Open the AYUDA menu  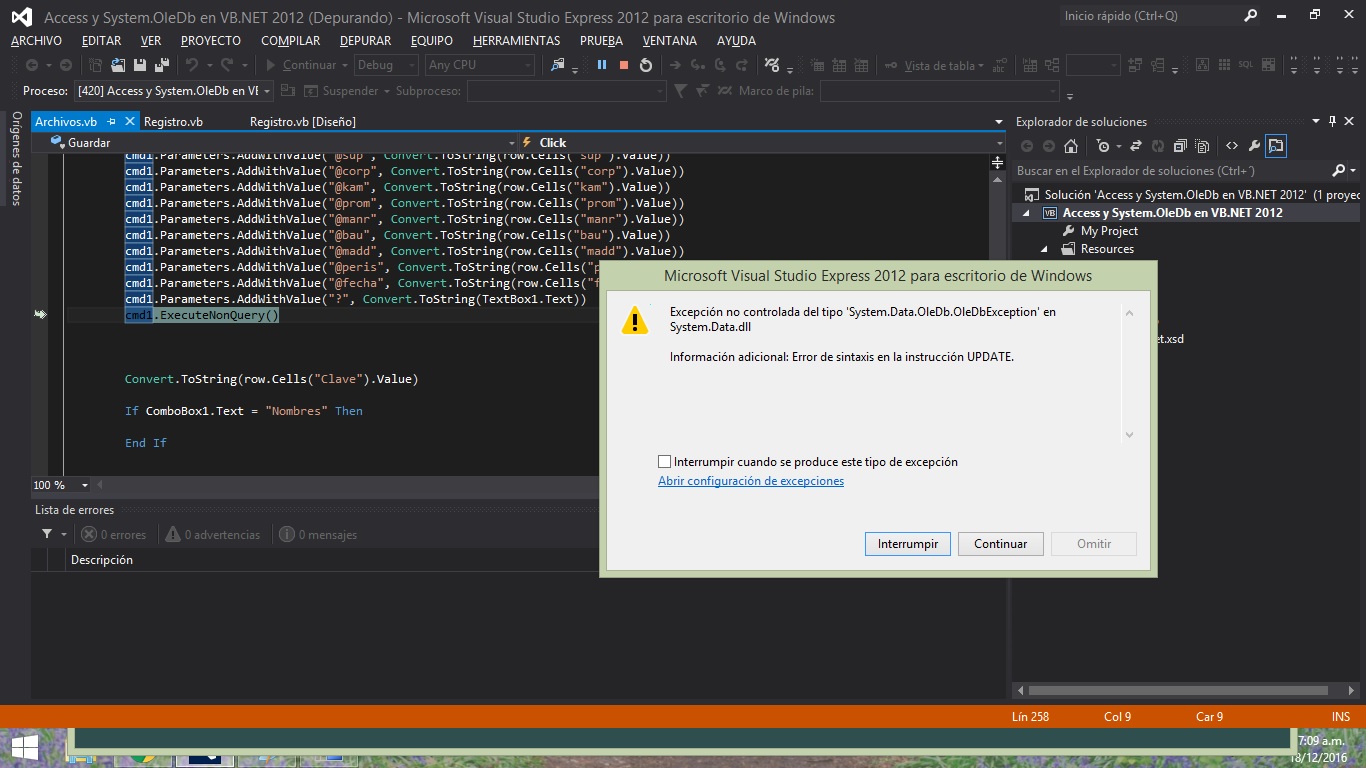click(x=736, y=41)
